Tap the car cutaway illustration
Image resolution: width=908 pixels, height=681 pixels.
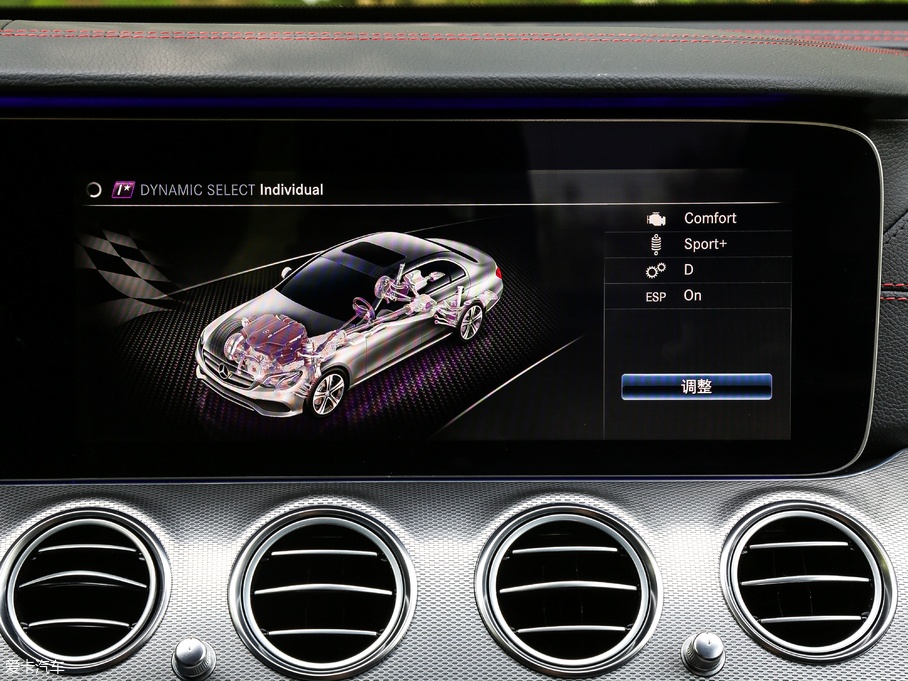[350, 320]
